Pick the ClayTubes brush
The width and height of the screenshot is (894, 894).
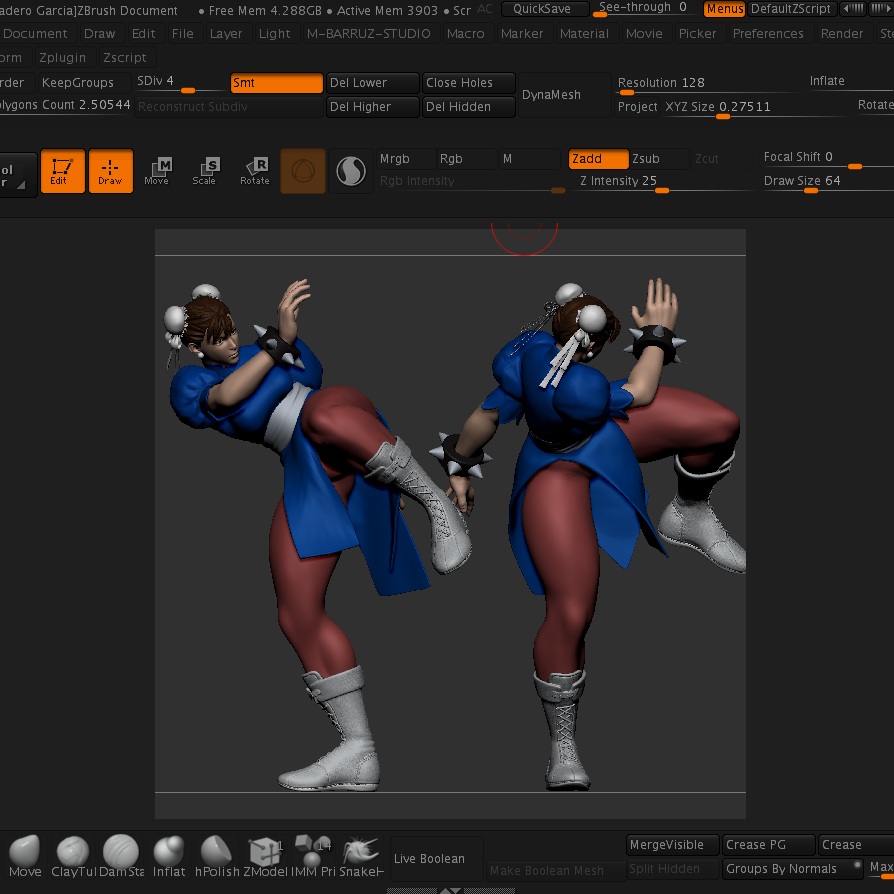tap(73, 856)
